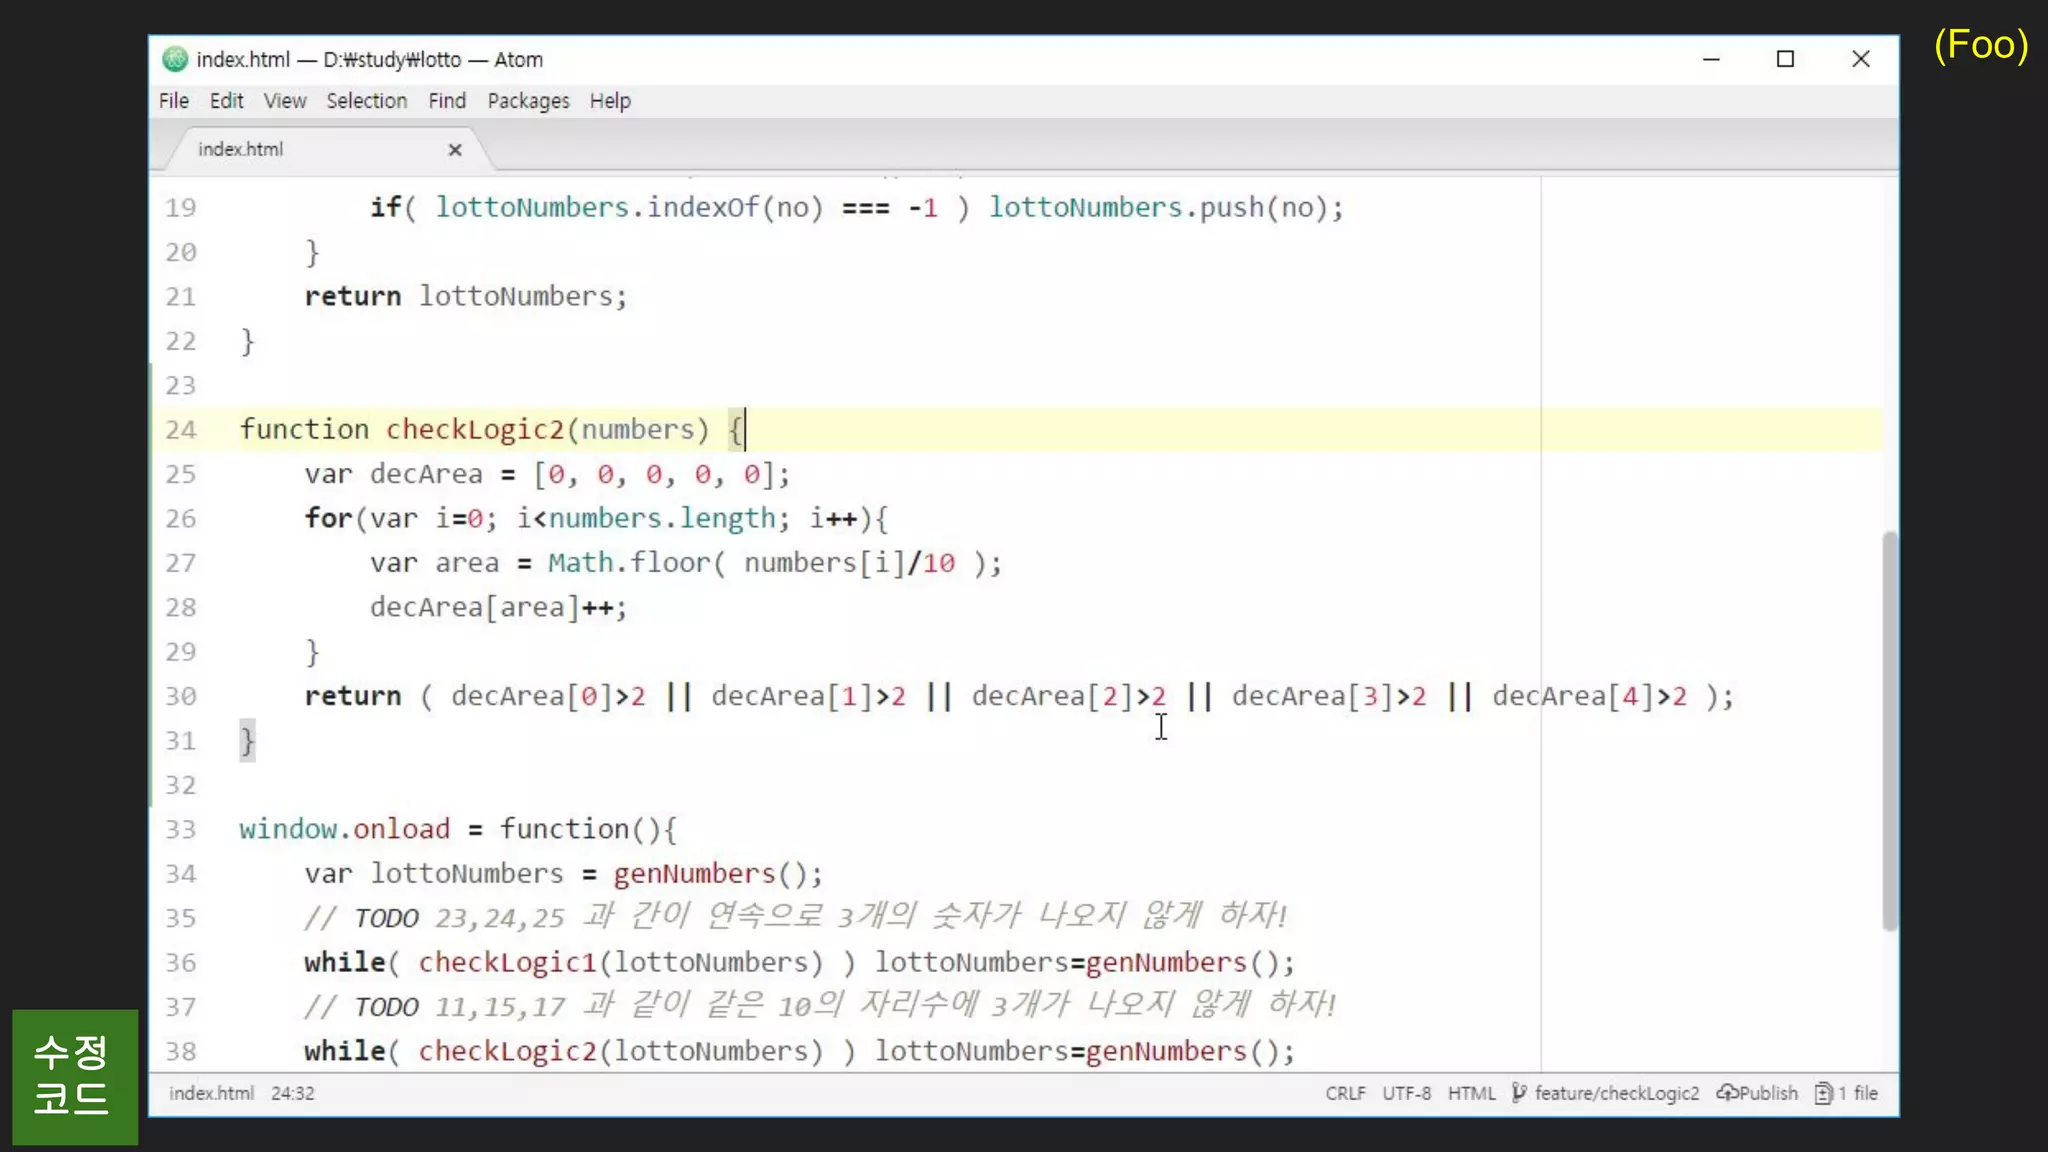This screenshot has height=1152, width=2048.
Task: Click the changed files icon in status bar
Action: pyautogui.click(x=1824, y=1093)
